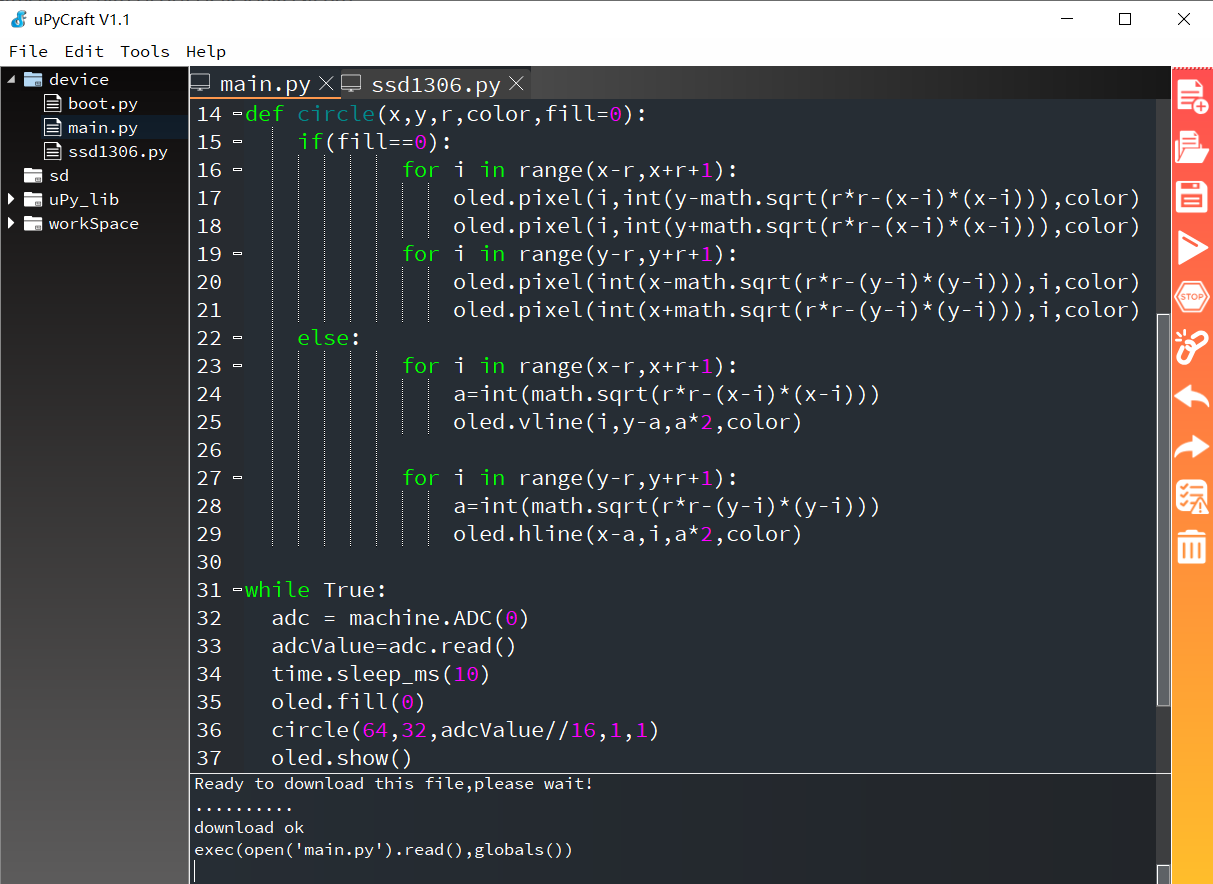Expand the workSpace folder
The width and height of the screenshot is (1213, 884).
coord(10,223)
